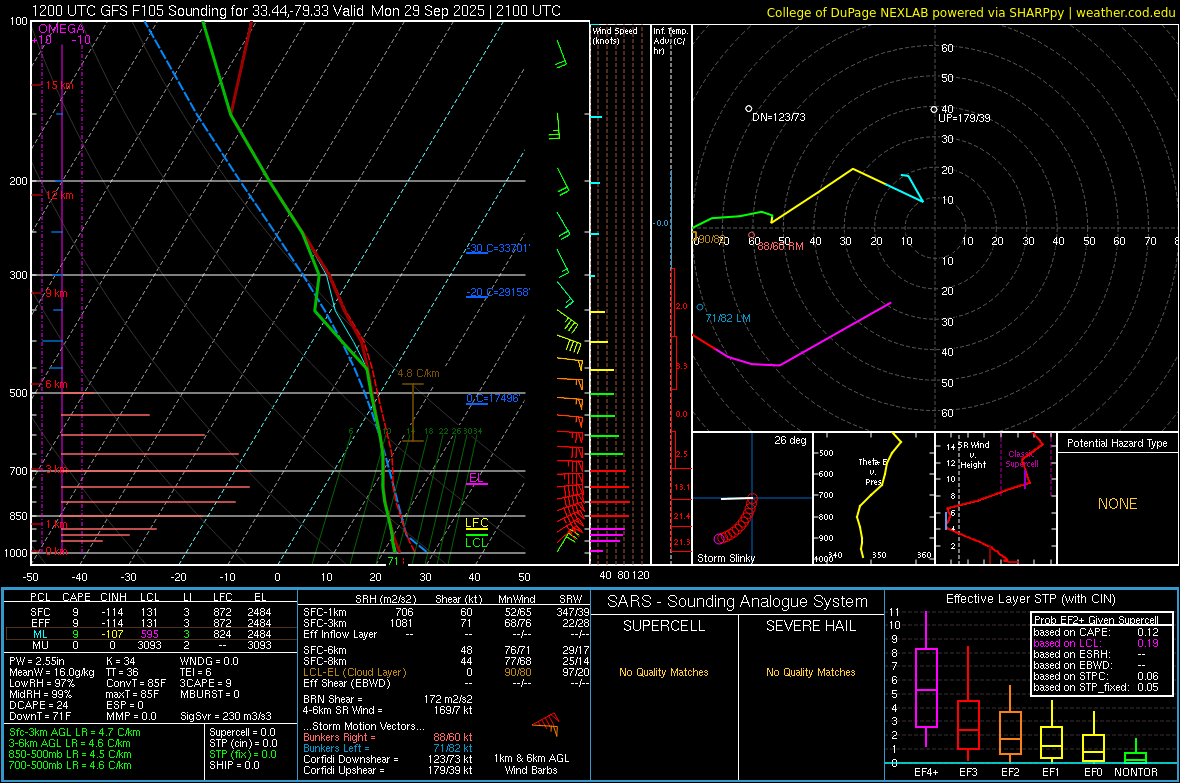Click the Prob EF2+ Given Supercell header
Image resolution: width=1180 pixels, height=783 pixels.
pos(1096,620)
